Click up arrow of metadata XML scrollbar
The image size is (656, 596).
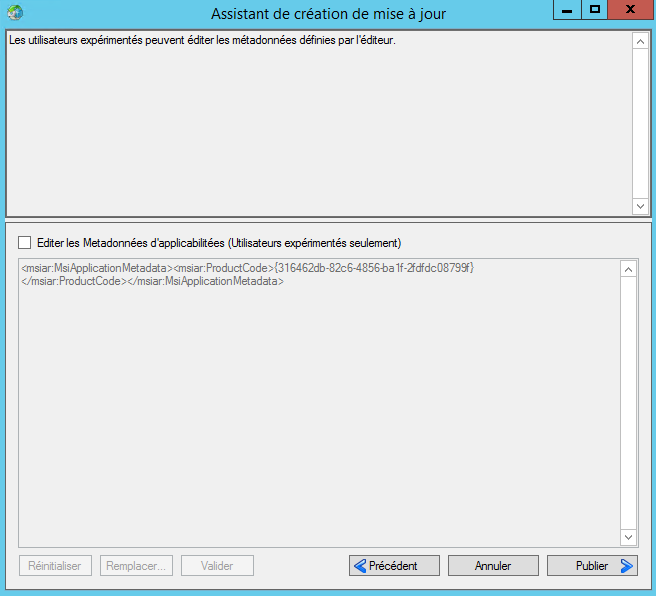tap(628, 269)
